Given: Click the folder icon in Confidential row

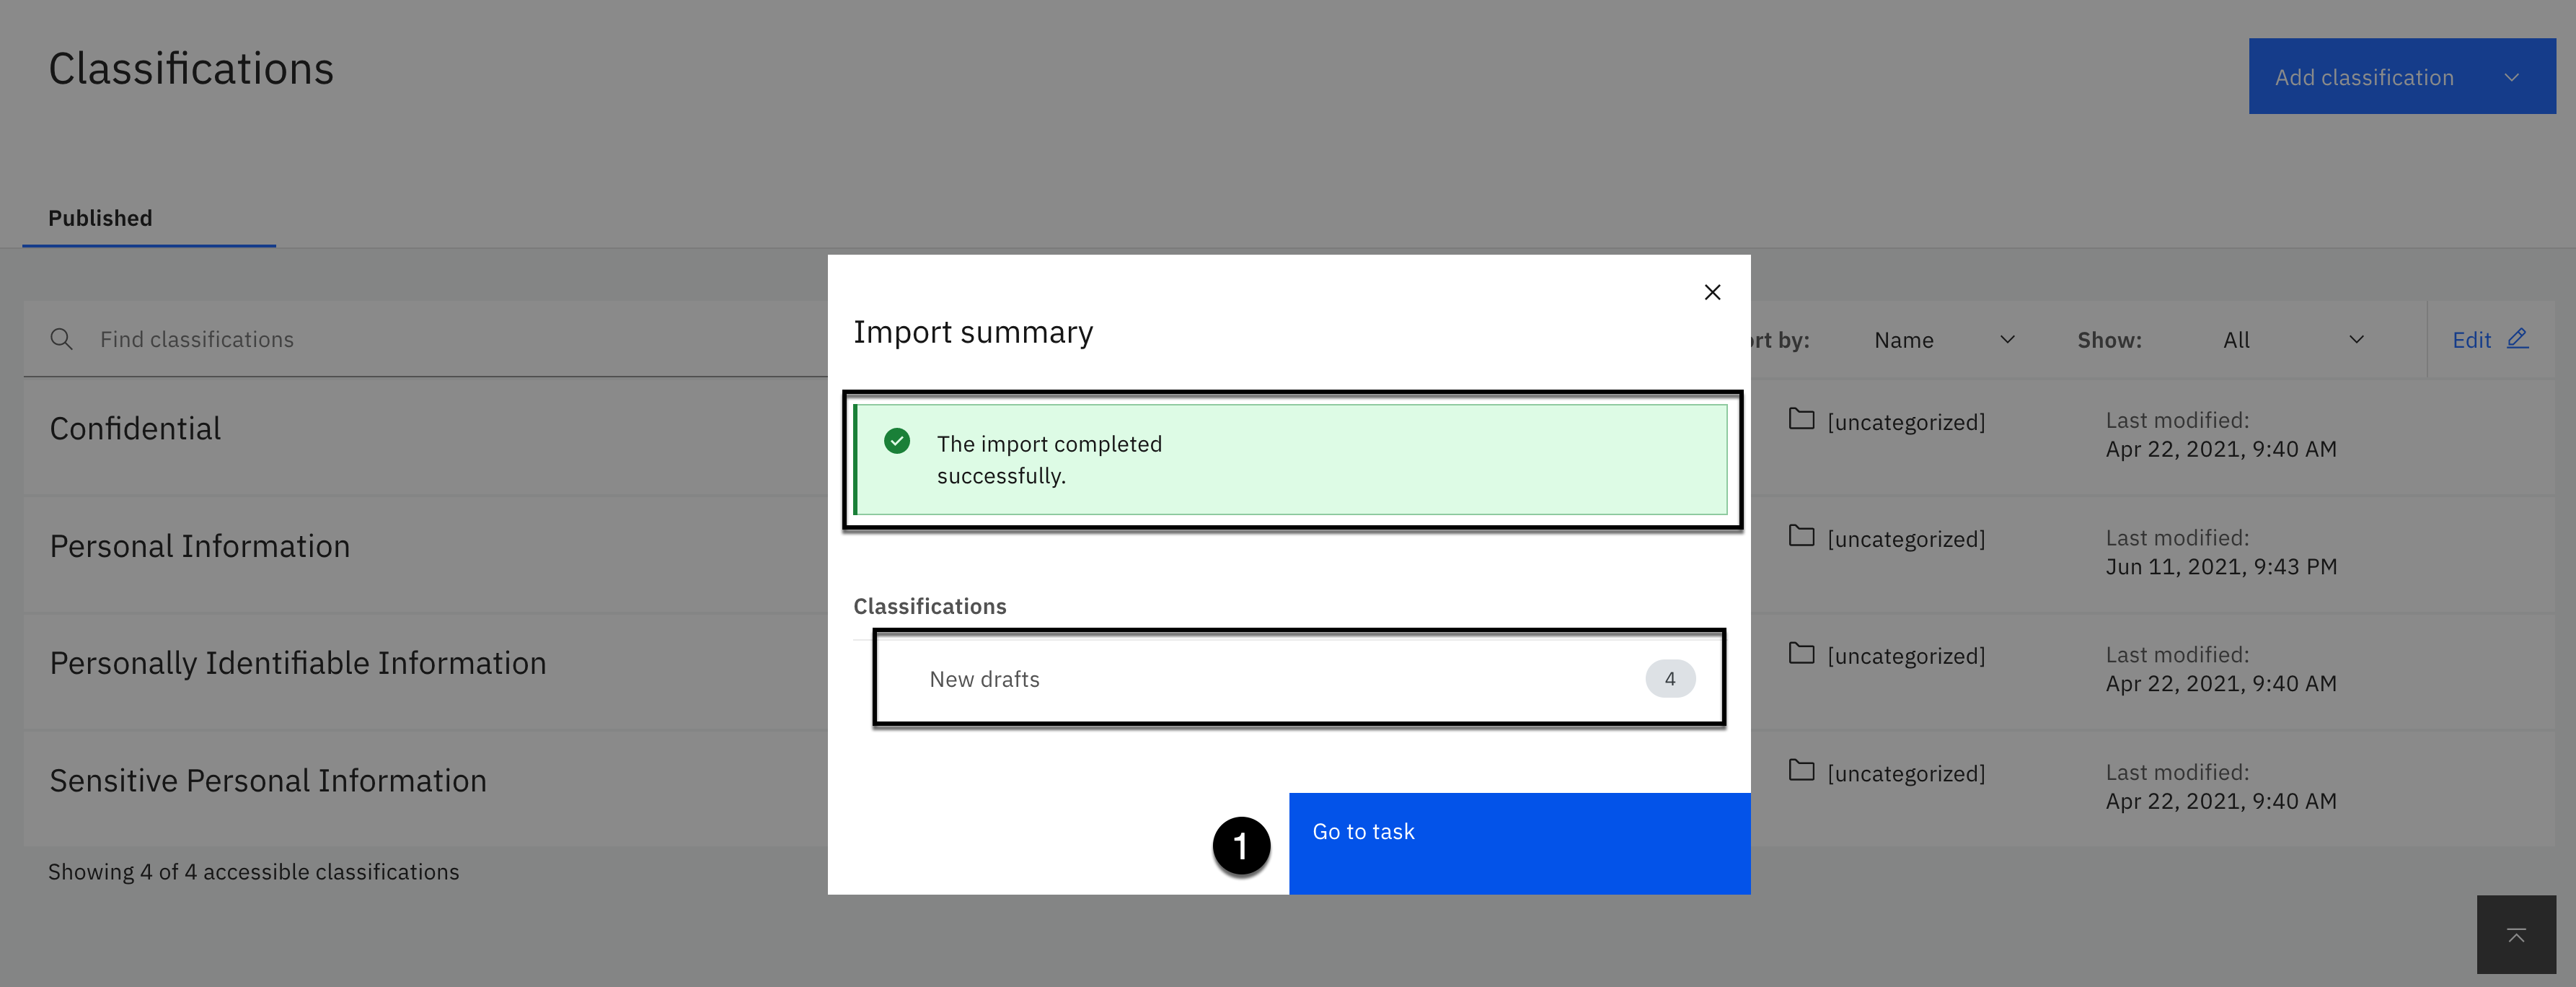Looking at the screenshot, I should click(x=1801, y=419).
